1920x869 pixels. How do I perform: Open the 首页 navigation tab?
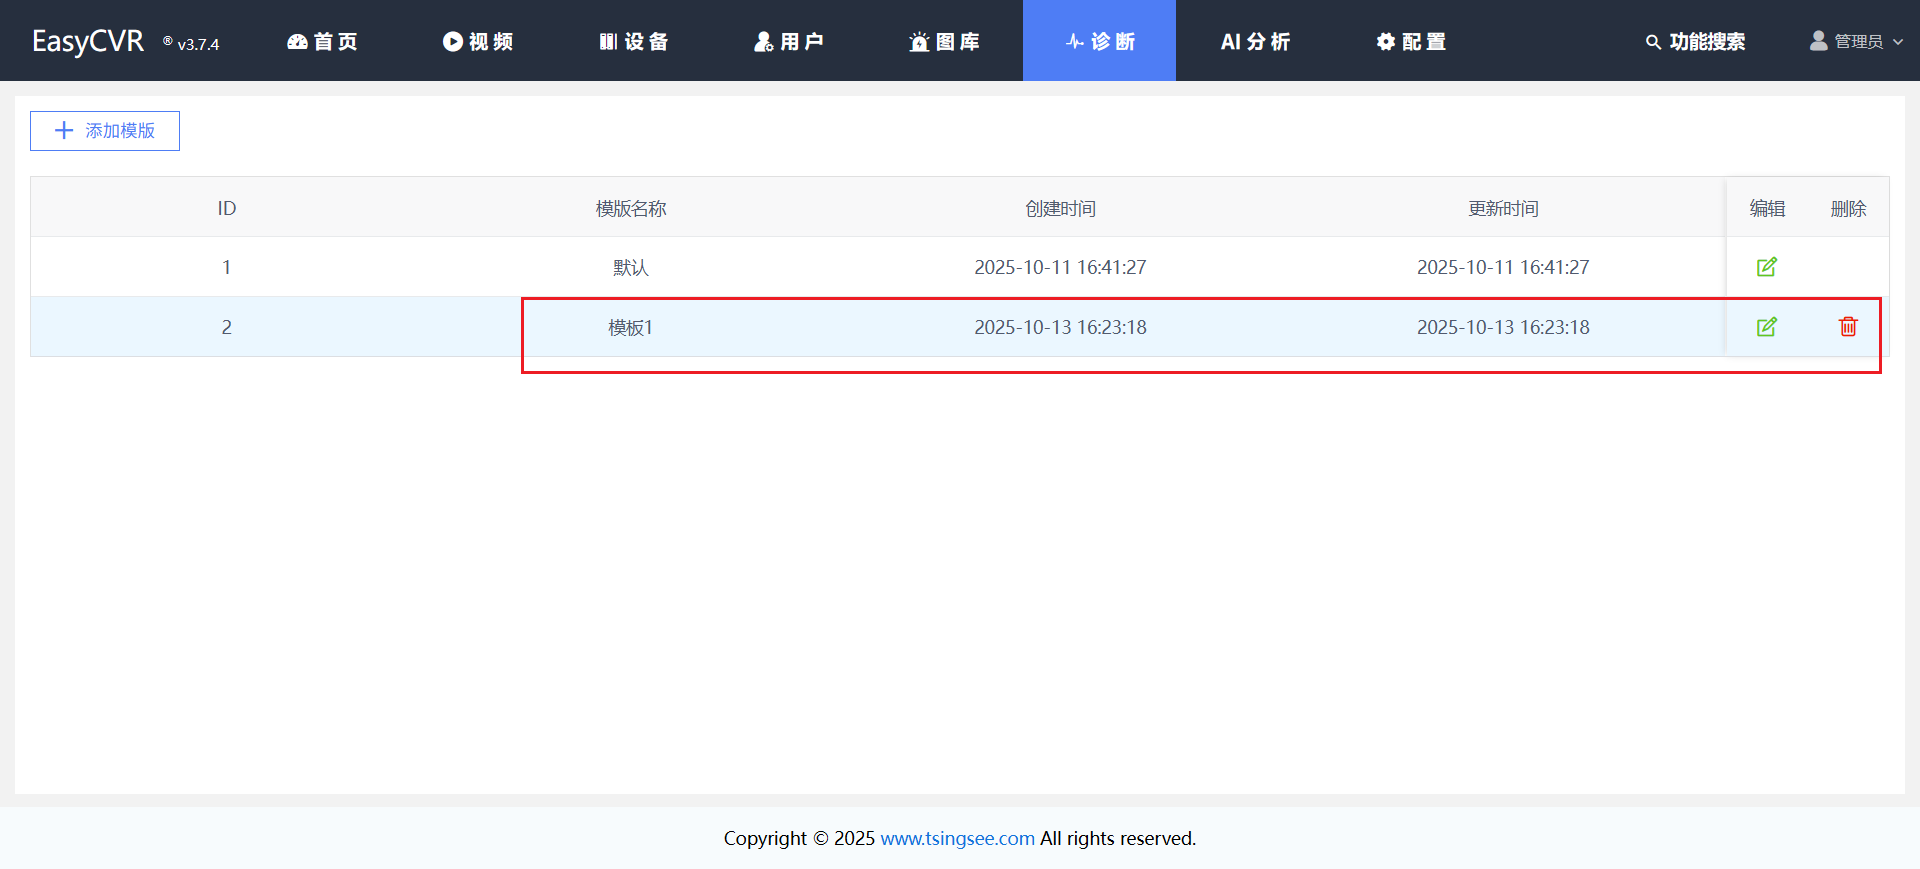(322, 42)
